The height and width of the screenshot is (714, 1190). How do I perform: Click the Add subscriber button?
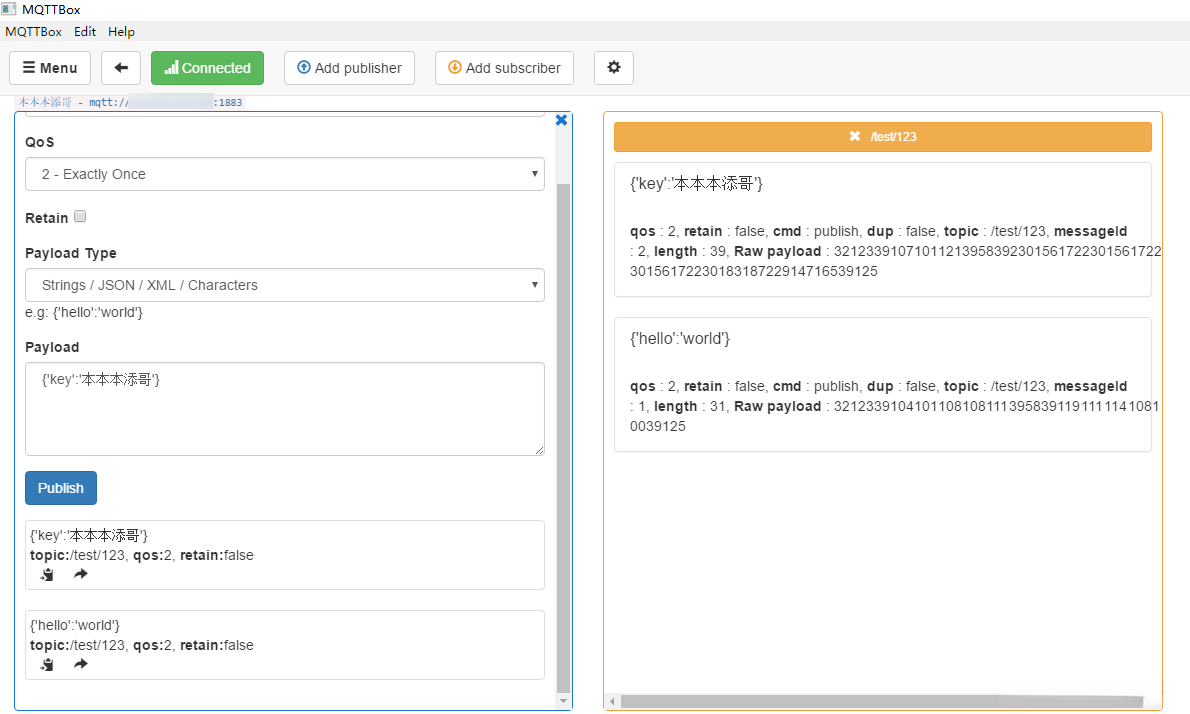click(504, 68)
